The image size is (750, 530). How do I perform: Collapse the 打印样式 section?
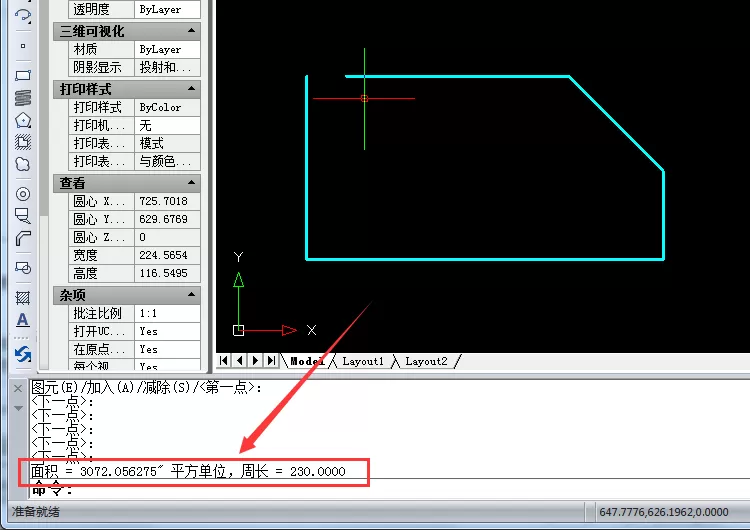pos(192,89)
